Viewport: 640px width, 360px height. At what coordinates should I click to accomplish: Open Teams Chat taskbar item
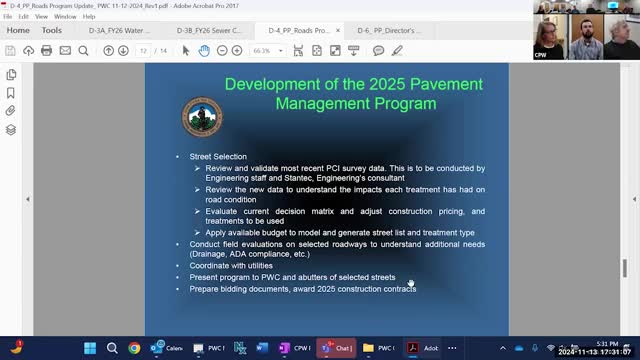coord(336,348)
